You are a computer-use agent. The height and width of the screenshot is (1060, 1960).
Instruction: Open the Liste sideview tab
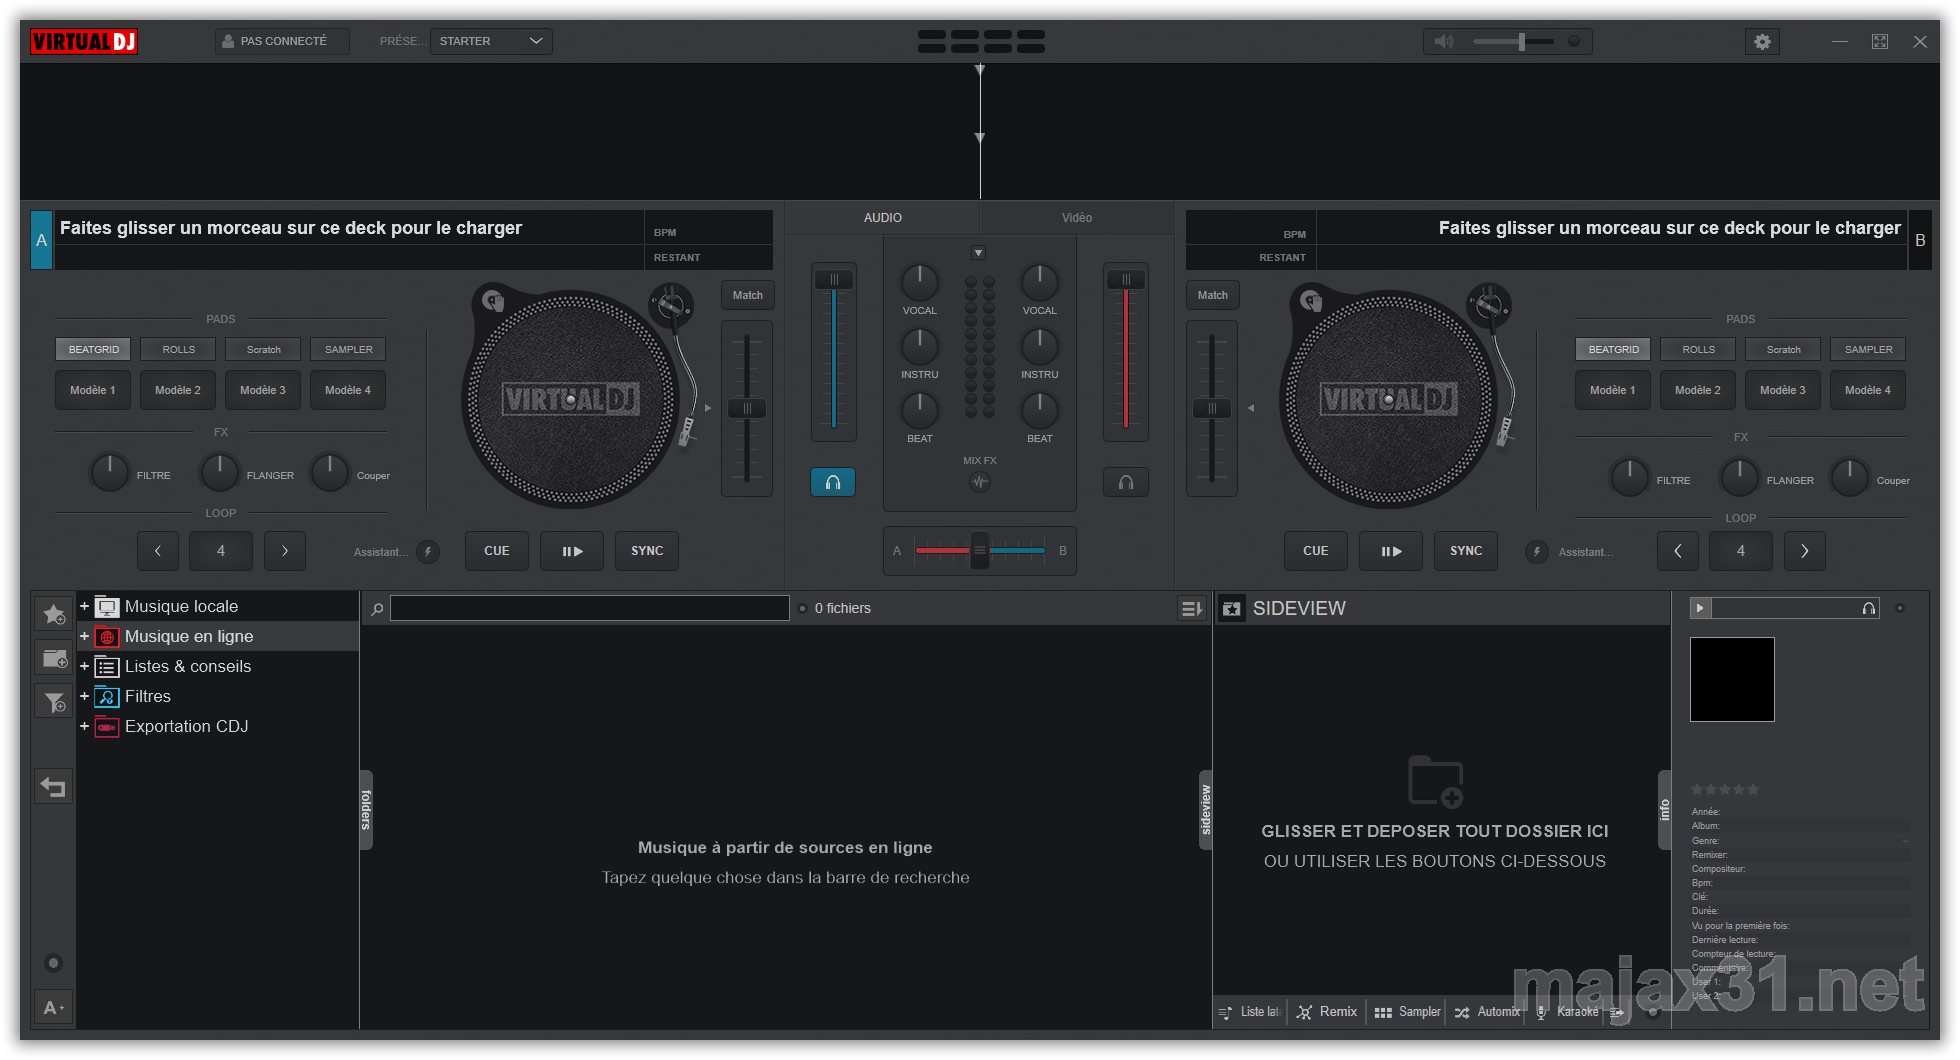[x=1250, y=1012]
